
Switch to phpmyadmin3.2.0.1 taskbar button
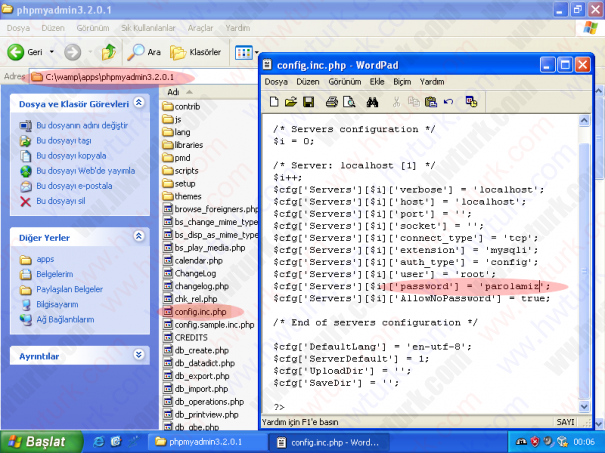point(207,442)
